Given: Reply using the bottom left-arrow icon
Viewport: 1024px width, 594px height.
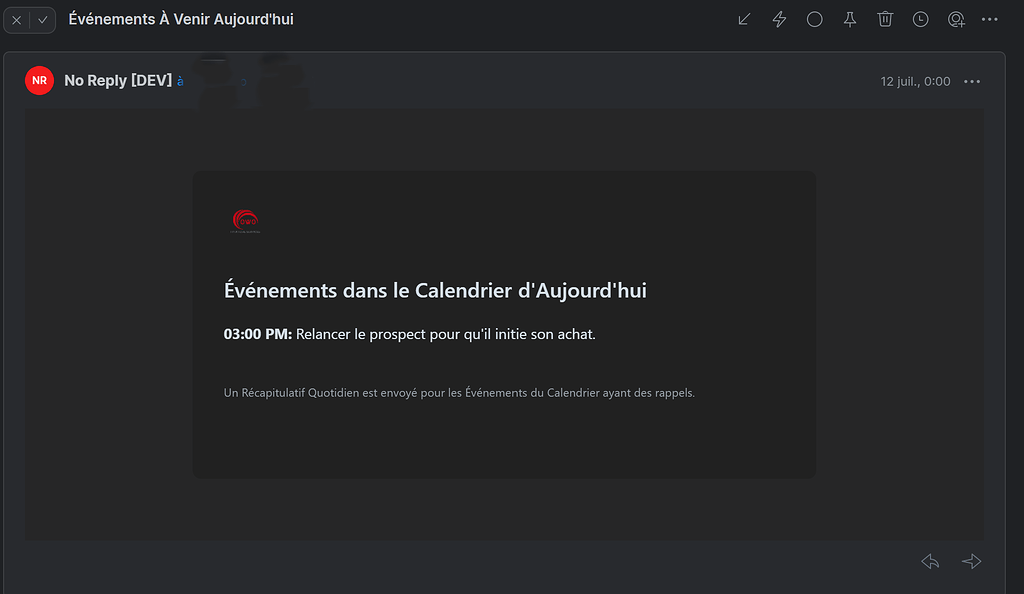Looking at the screenshot, I should click(929, 561).
